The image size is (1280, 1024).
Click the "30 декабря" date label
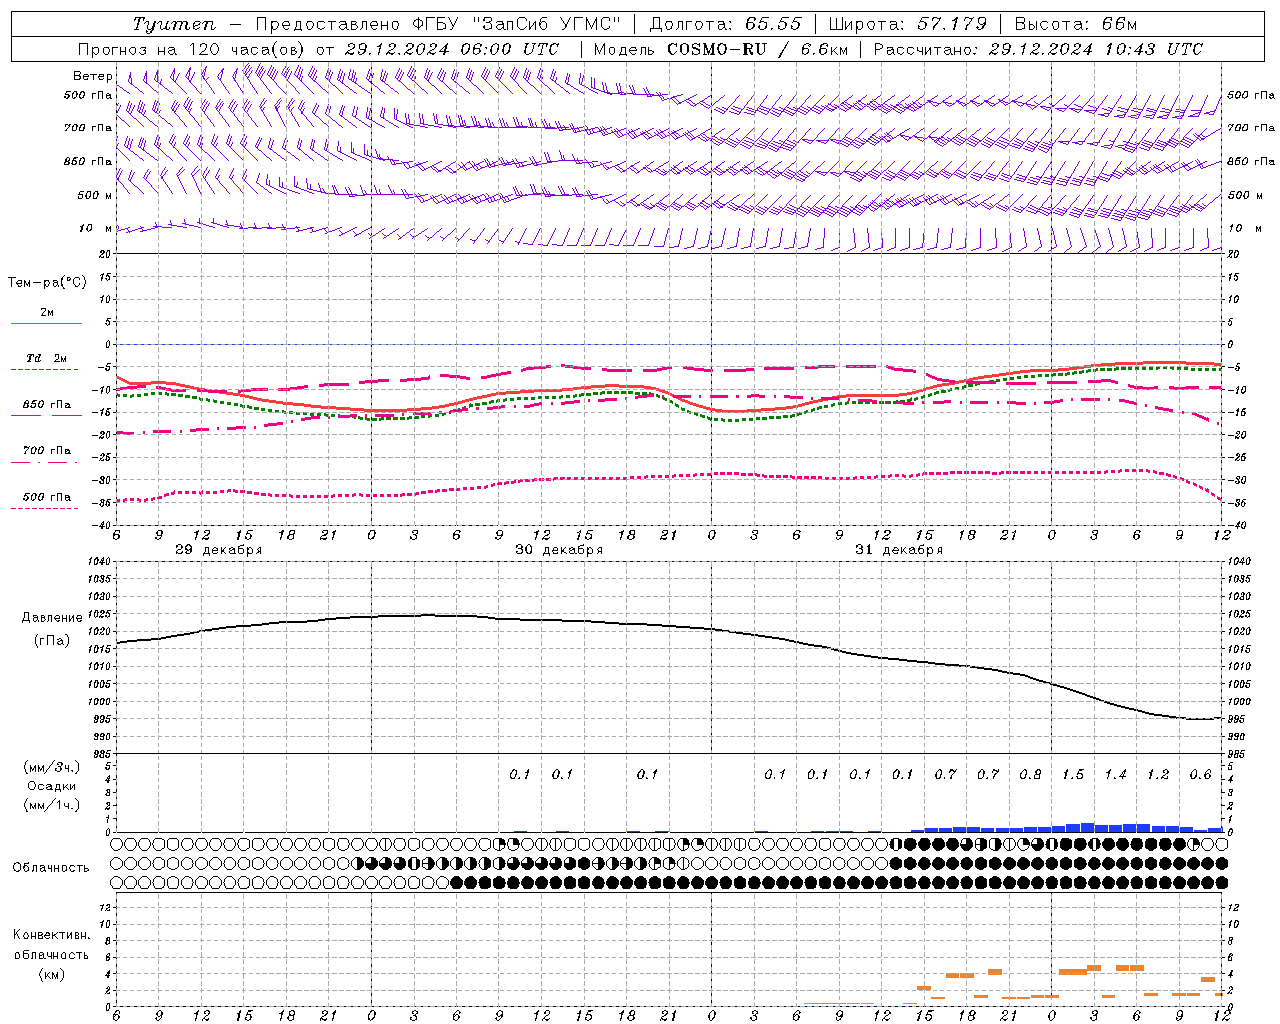click(559, 550)
